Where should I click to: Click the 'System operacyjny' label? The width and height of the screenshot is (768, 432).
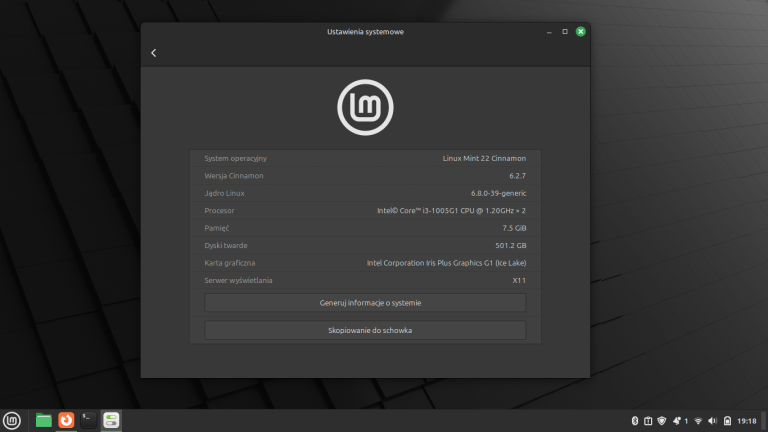pyautogui.click(x=236, y=158)
